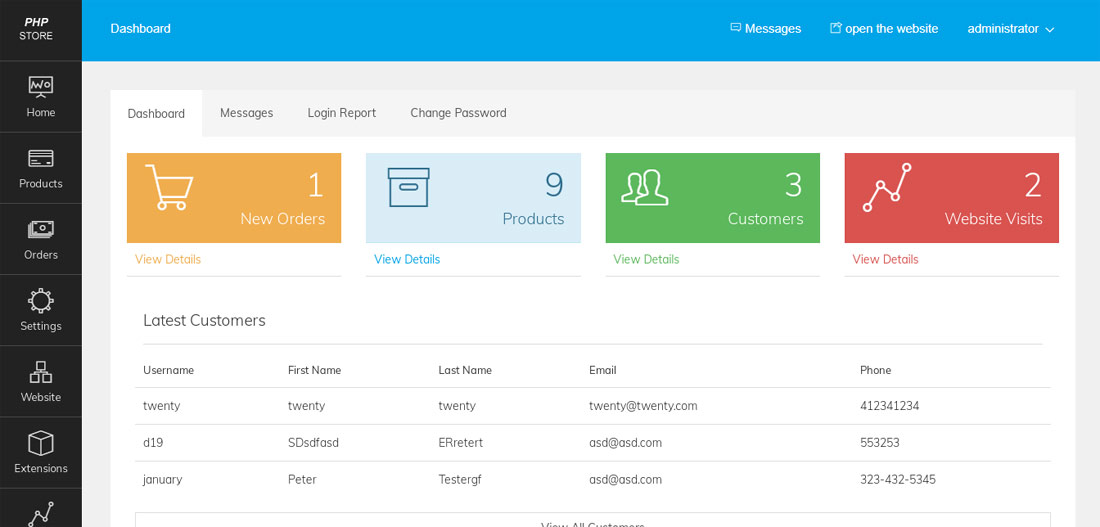Click the PHP Store logo
Image resolution: width=1100 pixels, height=527 pixels.
click(36, 29)
